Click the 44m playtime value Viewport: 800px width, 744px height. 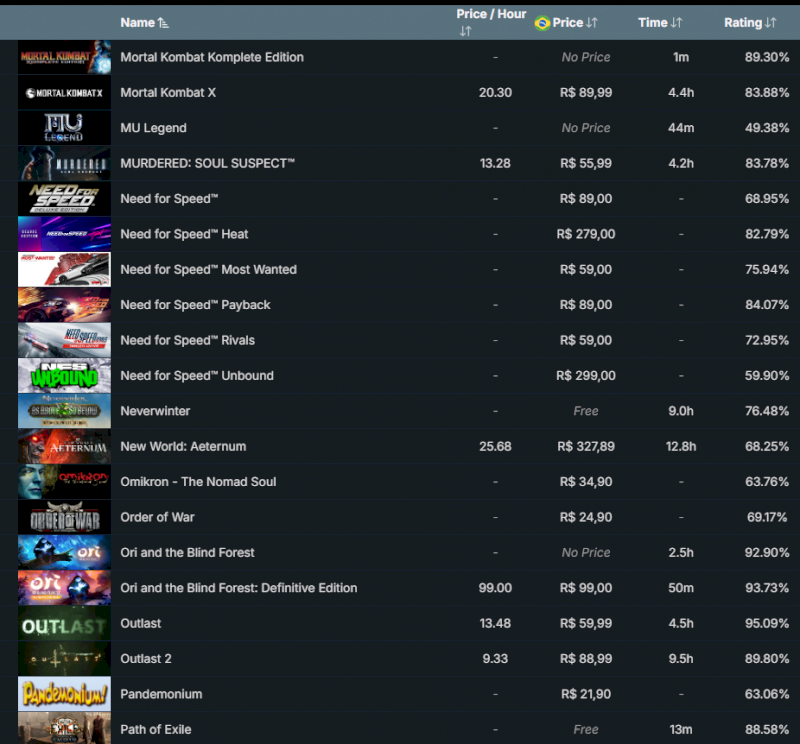coord(681,128)
